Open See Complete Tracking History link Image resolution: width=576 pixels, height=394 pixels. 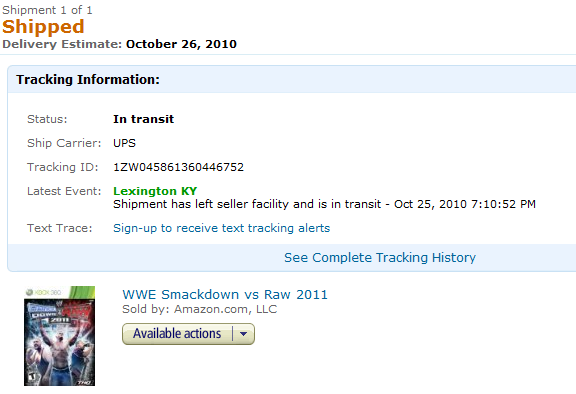click(x=380, y=257)
